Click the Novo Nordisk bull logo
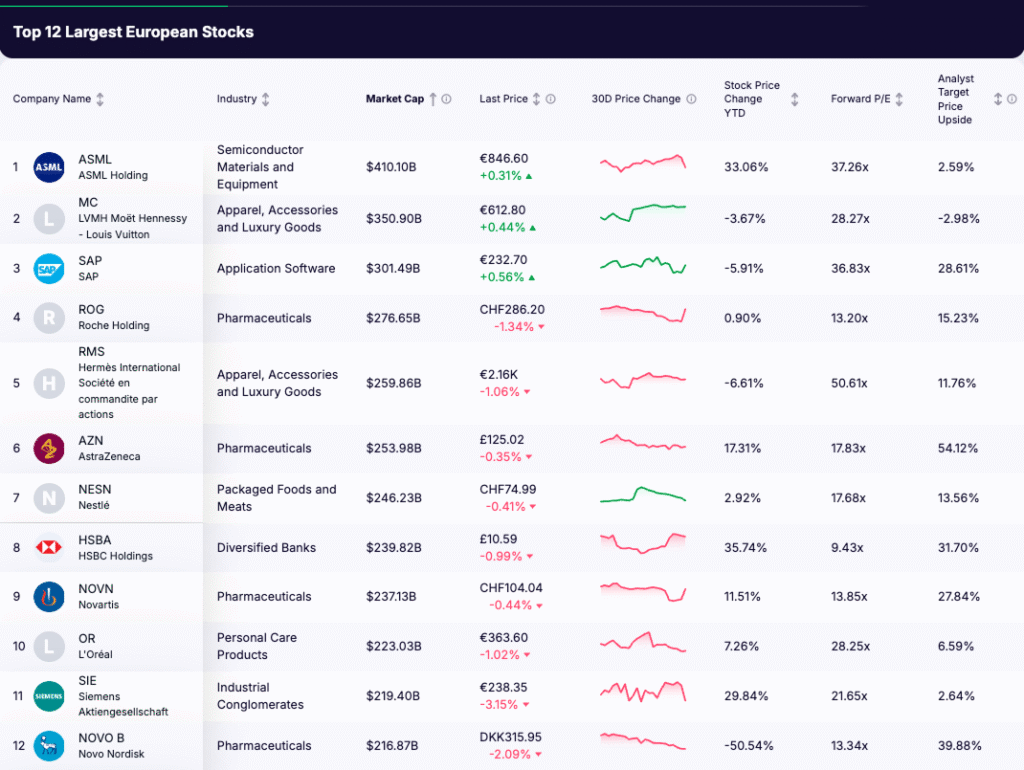 48,745
